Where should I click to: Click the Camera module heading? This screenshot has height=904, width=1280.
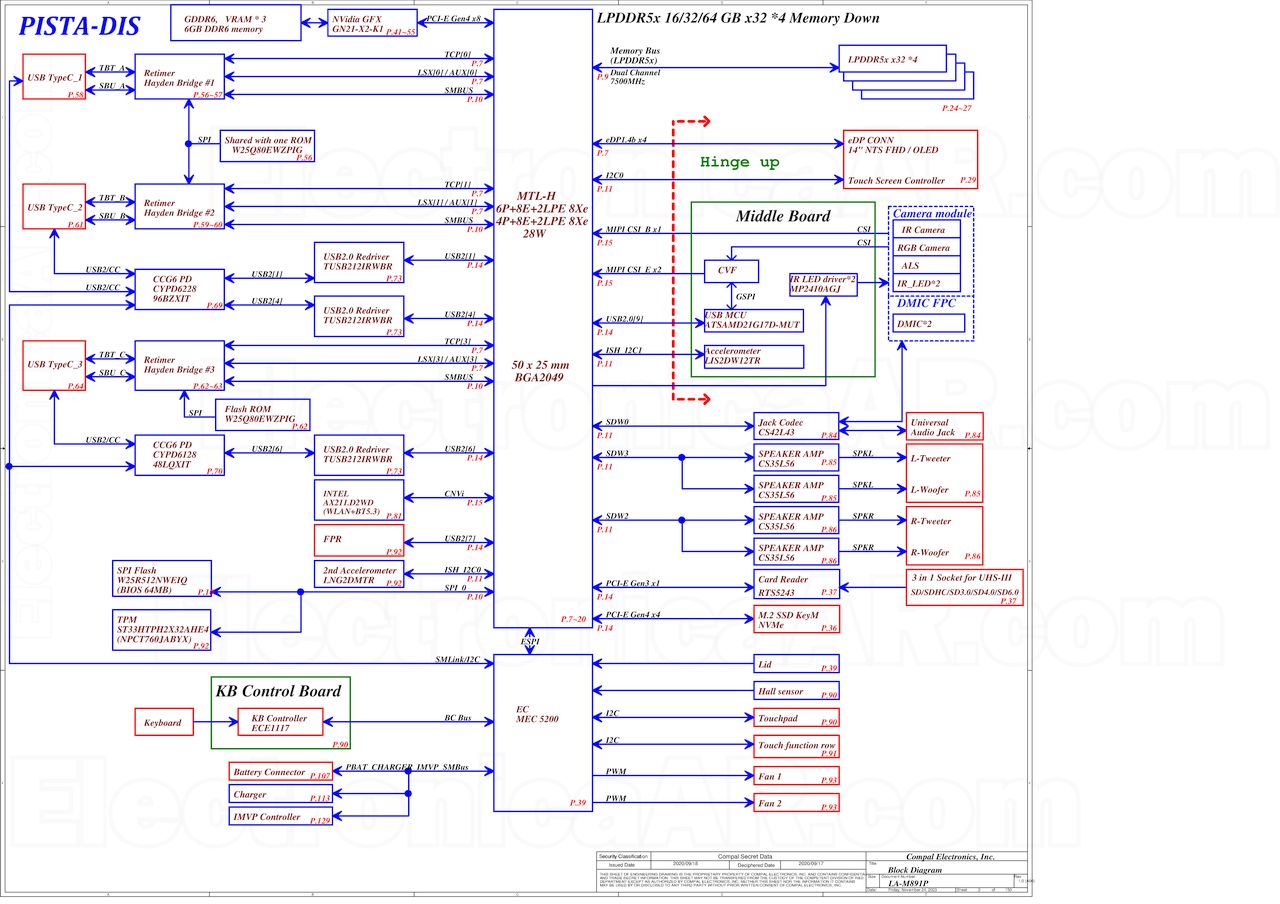(932, 214)
